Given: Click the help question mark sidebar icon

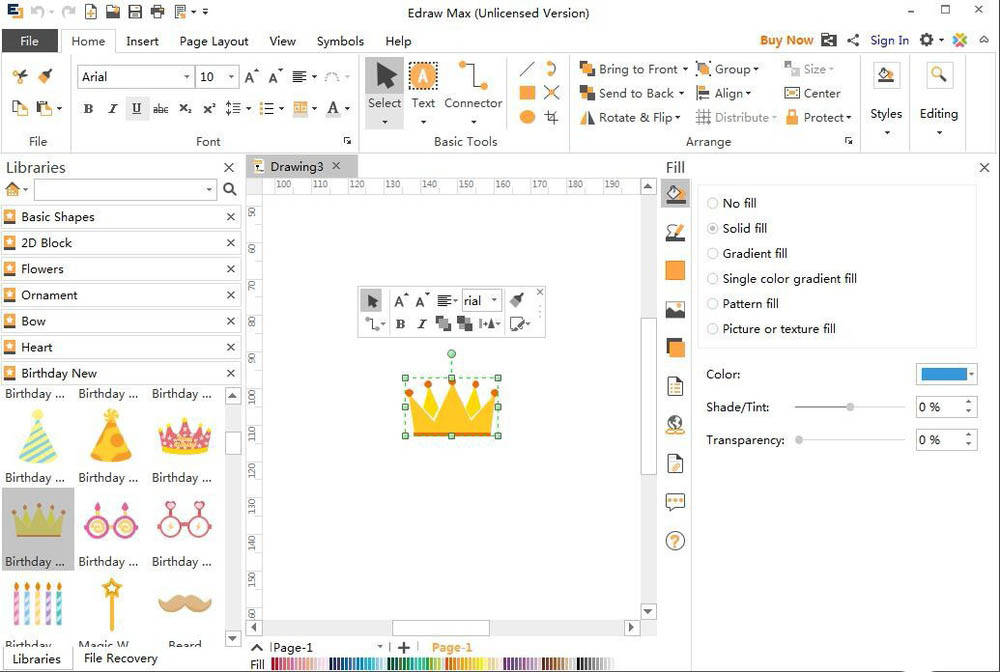Looking at the screenshot, I should coord(675,541).
